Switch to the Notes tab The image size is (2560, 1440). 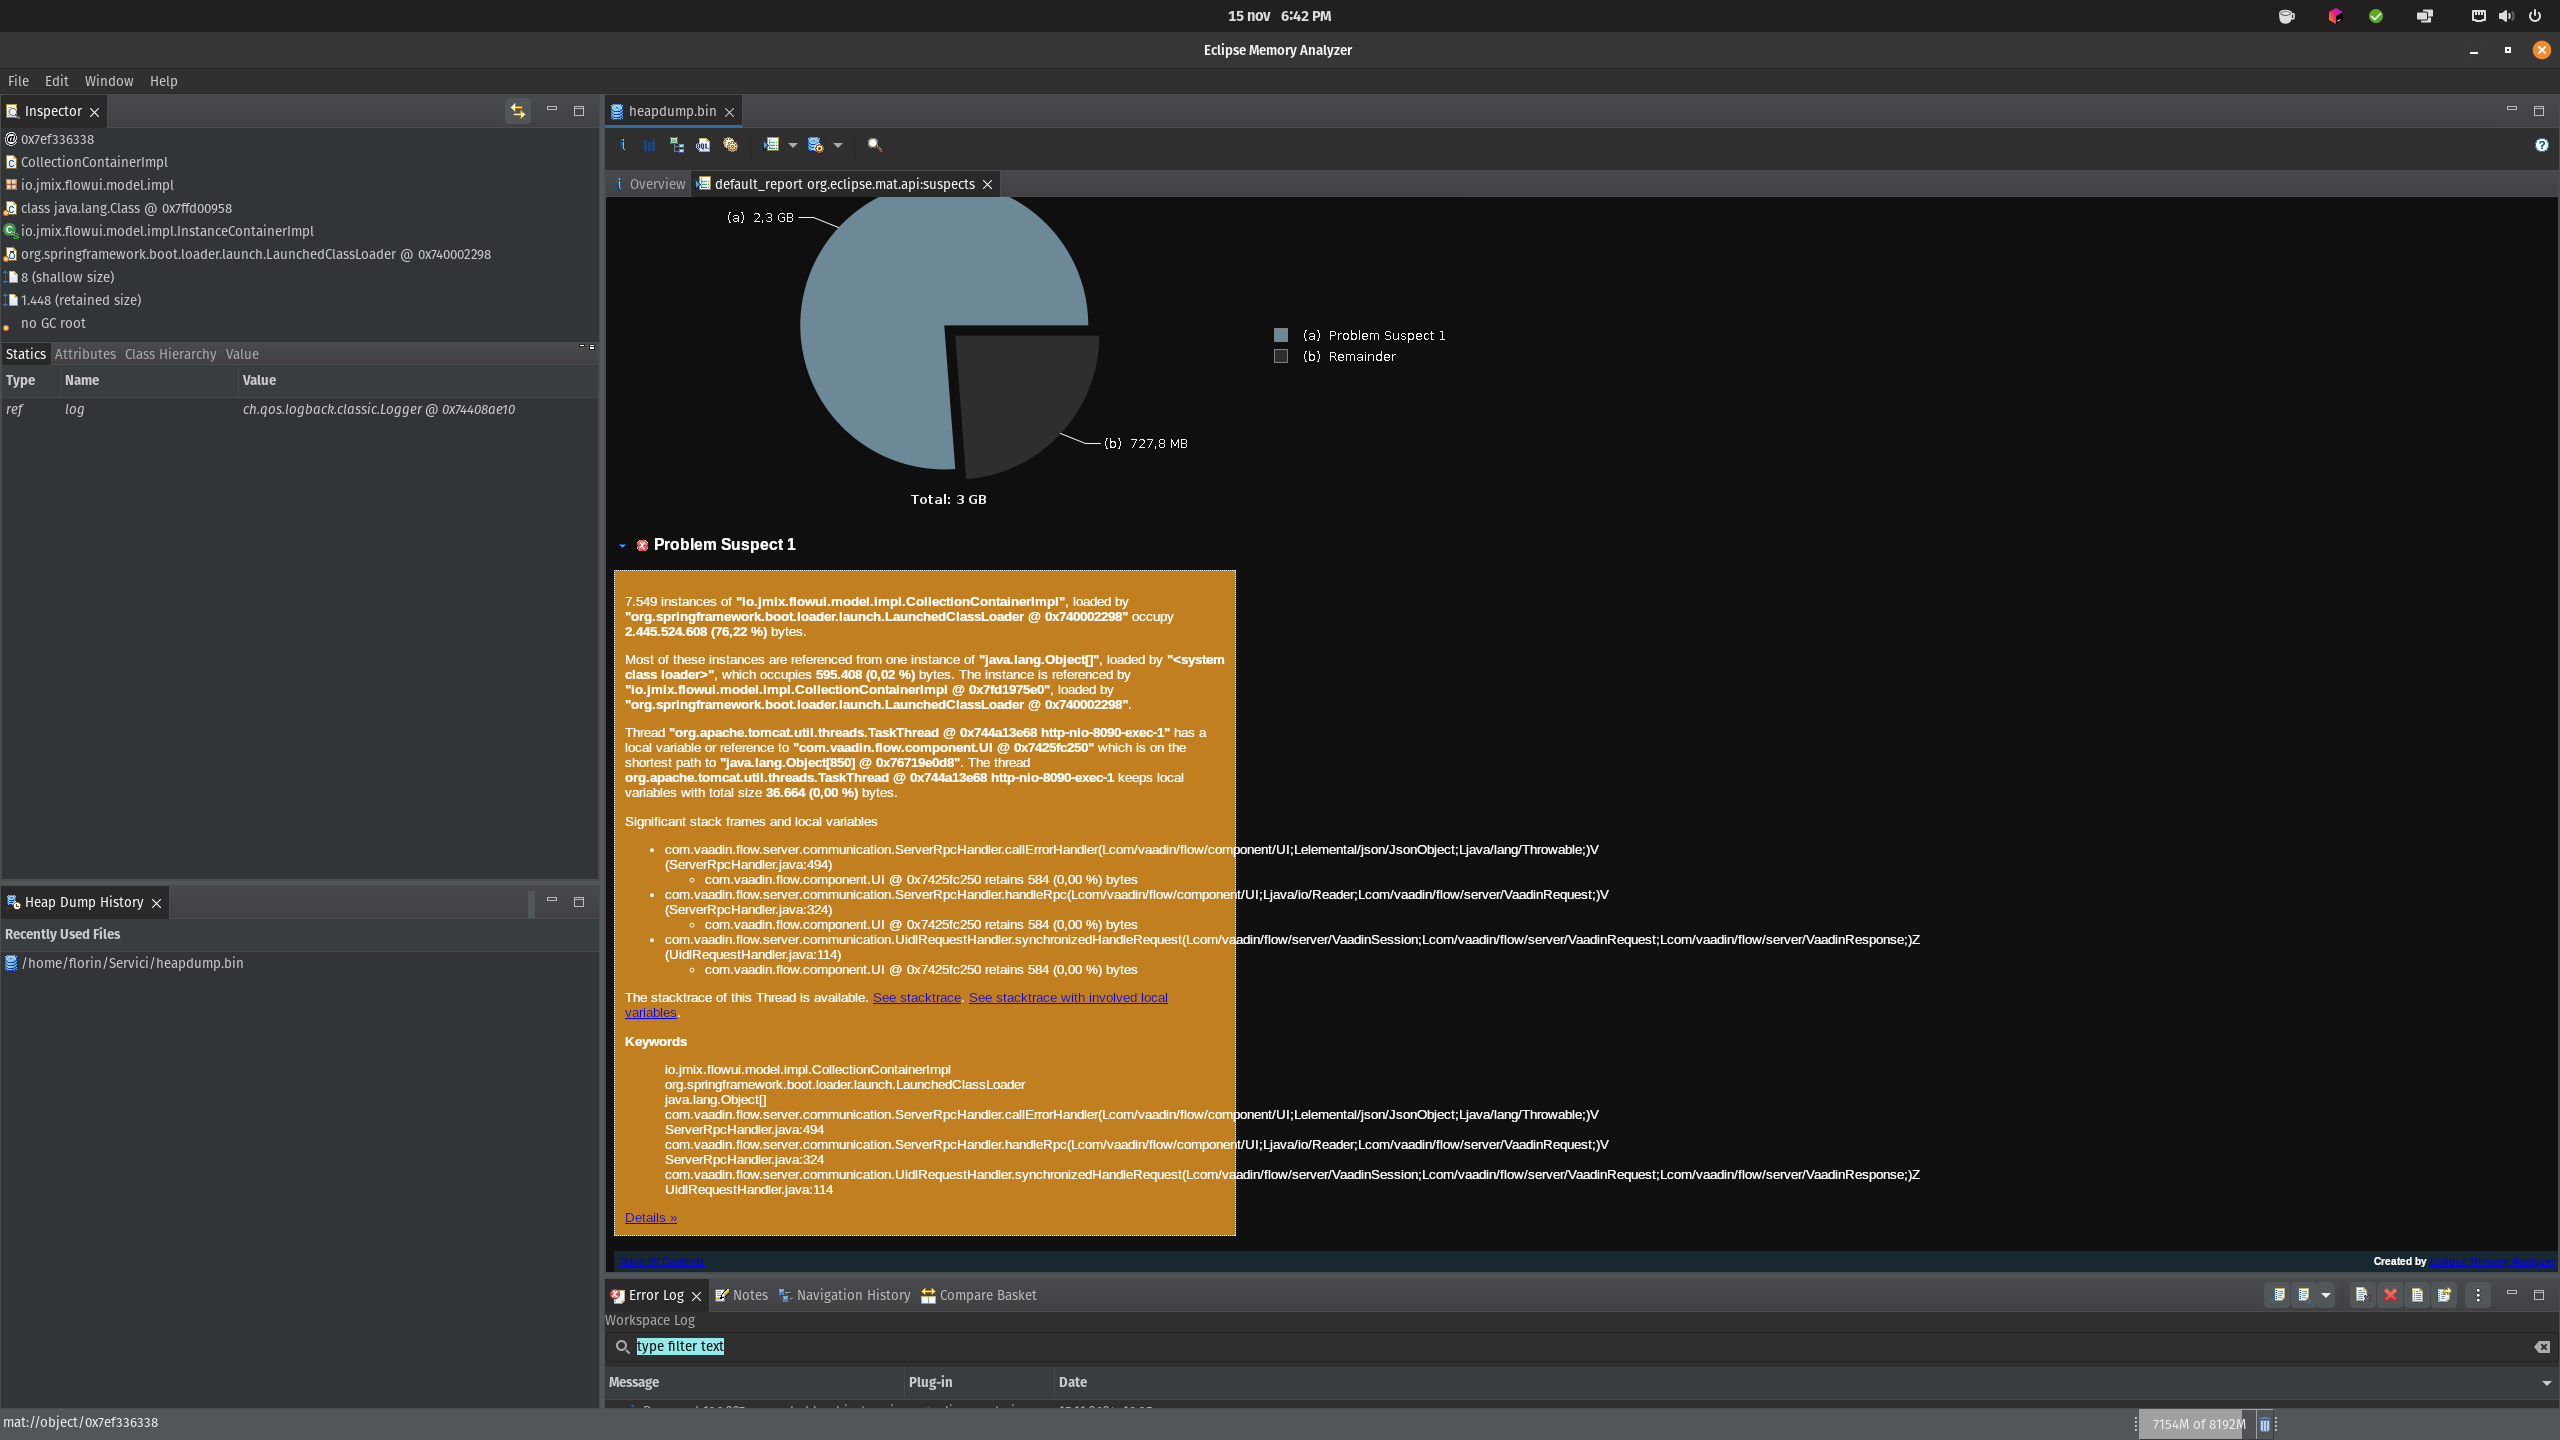pyautogui.click(x=742, y=1295)
